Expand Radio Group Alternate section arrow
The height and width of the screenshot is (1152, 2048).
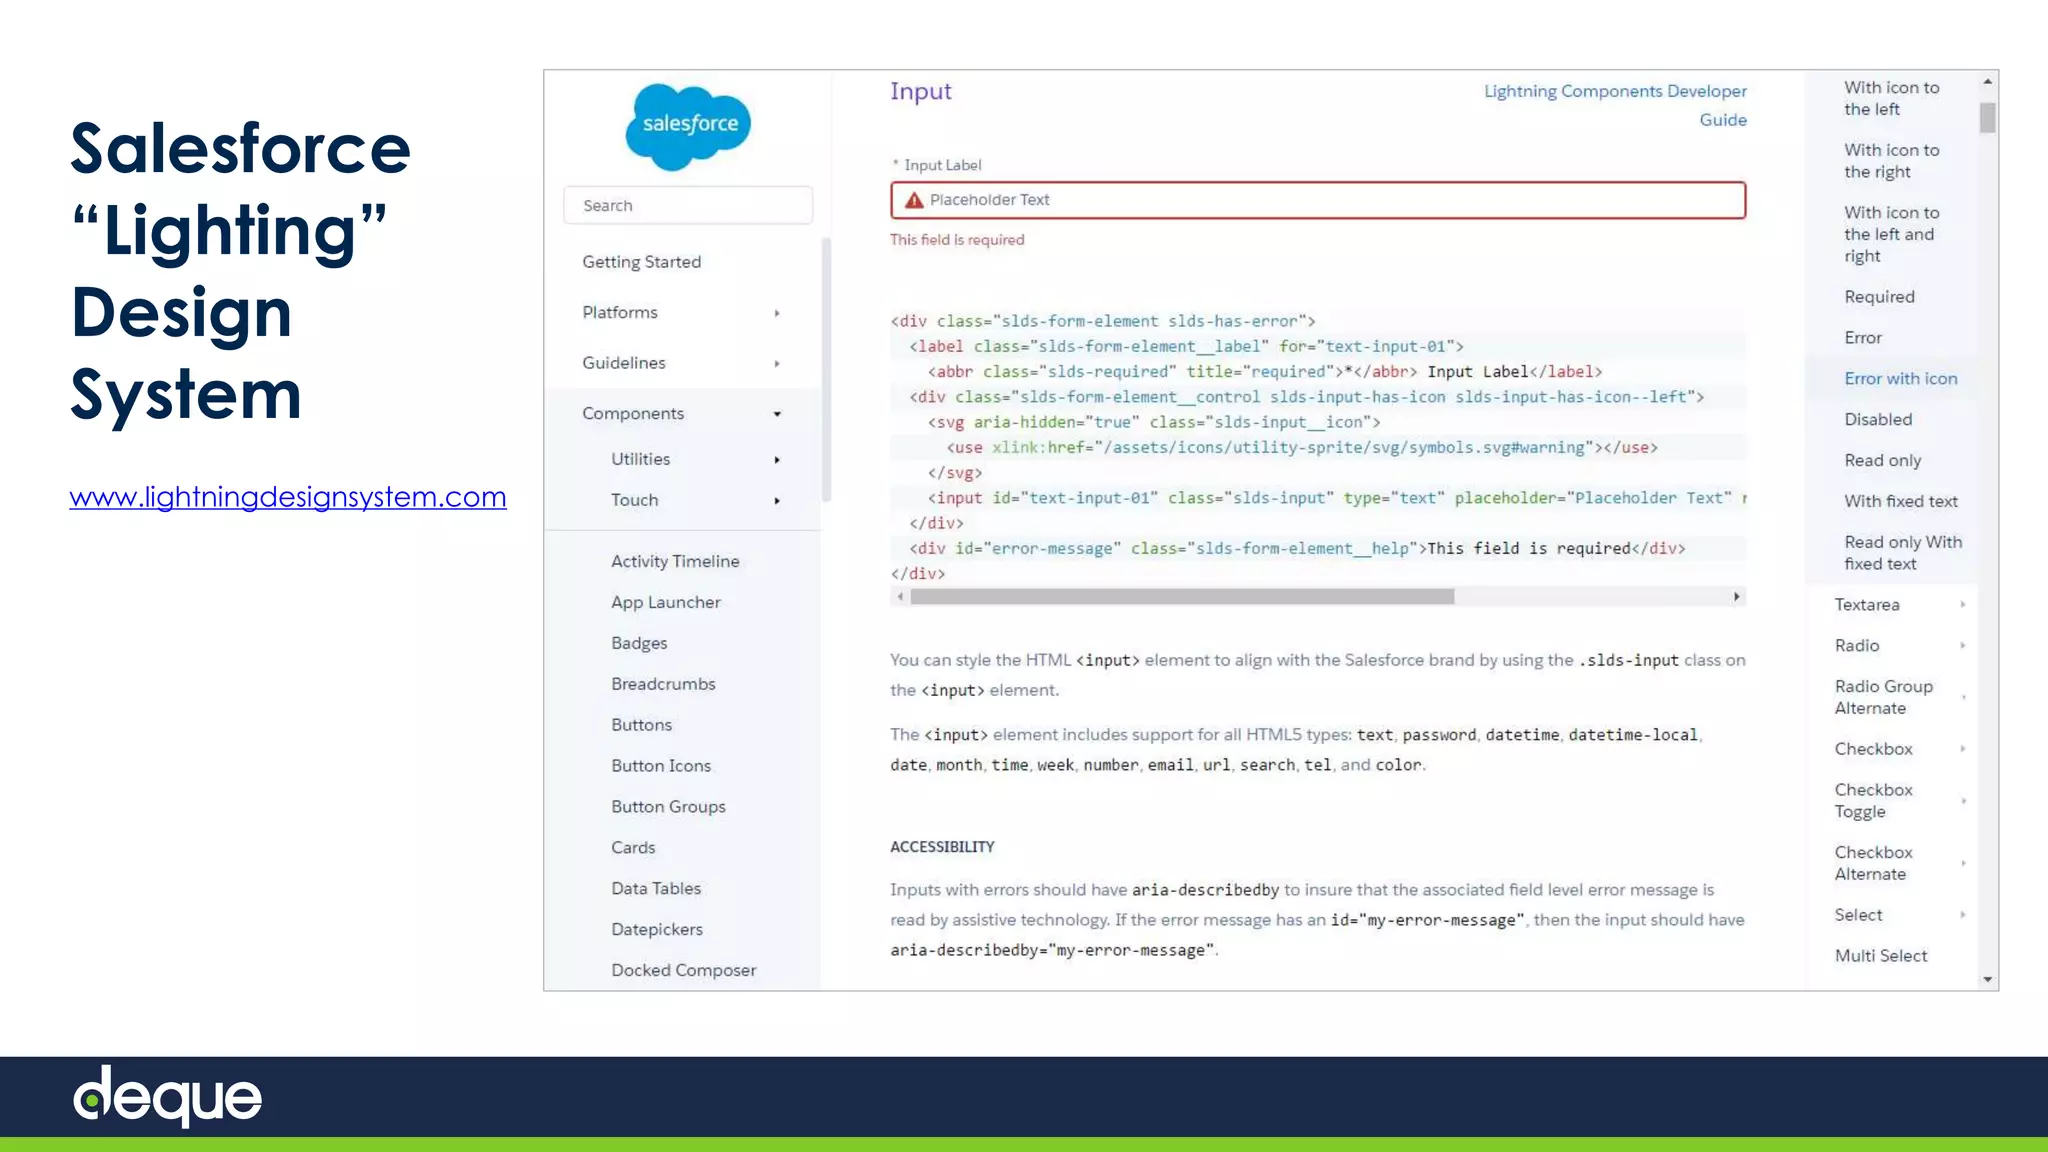(x=1963, y=697)
